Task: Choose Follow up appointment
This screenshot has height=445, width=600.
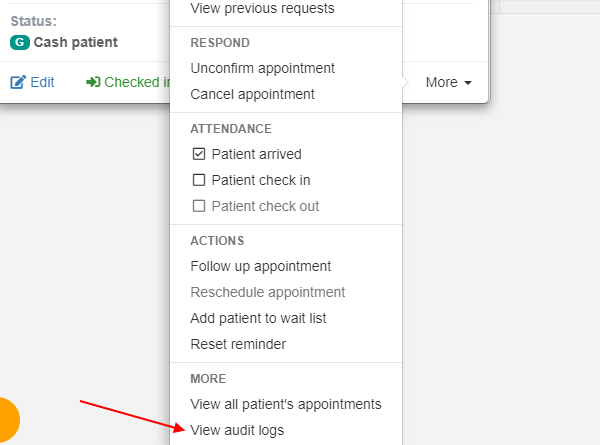Action: coord(261,266)
